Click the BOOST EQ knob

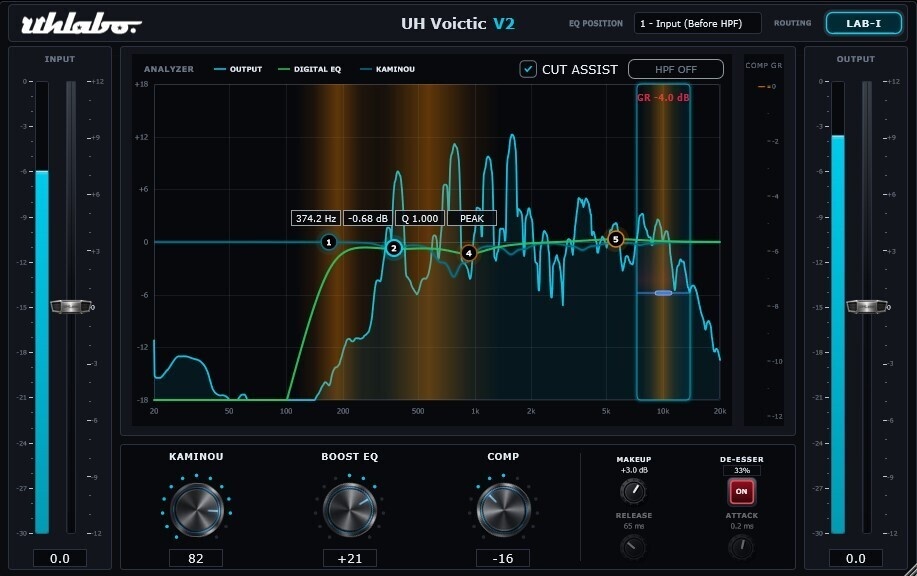tap(350, 509)
